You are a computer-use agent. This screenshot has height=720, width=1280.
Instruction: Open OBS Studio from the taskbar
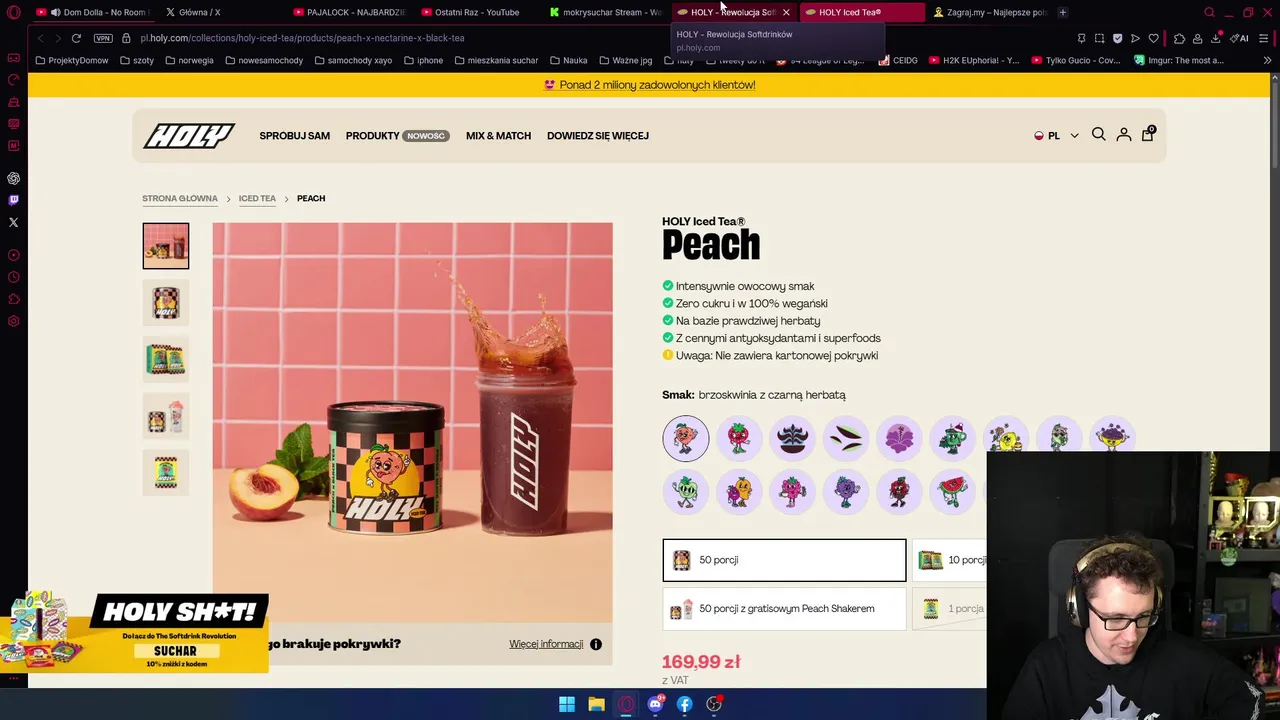[714, 704]
